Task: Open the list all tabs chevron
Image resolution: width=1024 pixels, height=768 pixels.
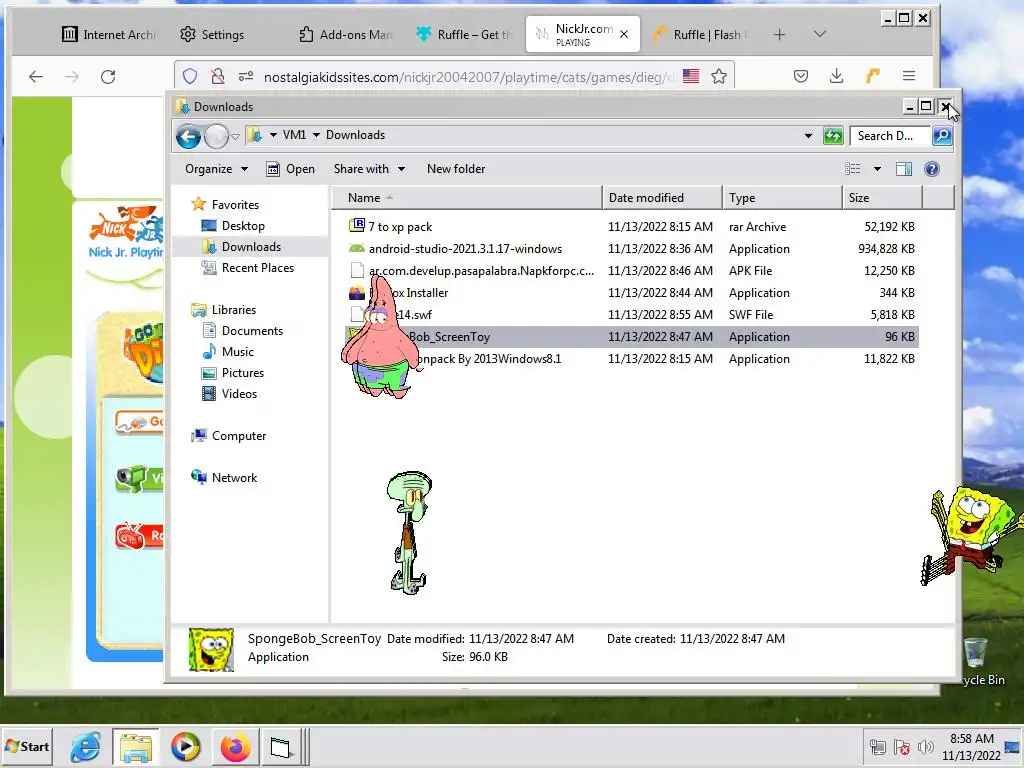Action: (x=820, y=34)
